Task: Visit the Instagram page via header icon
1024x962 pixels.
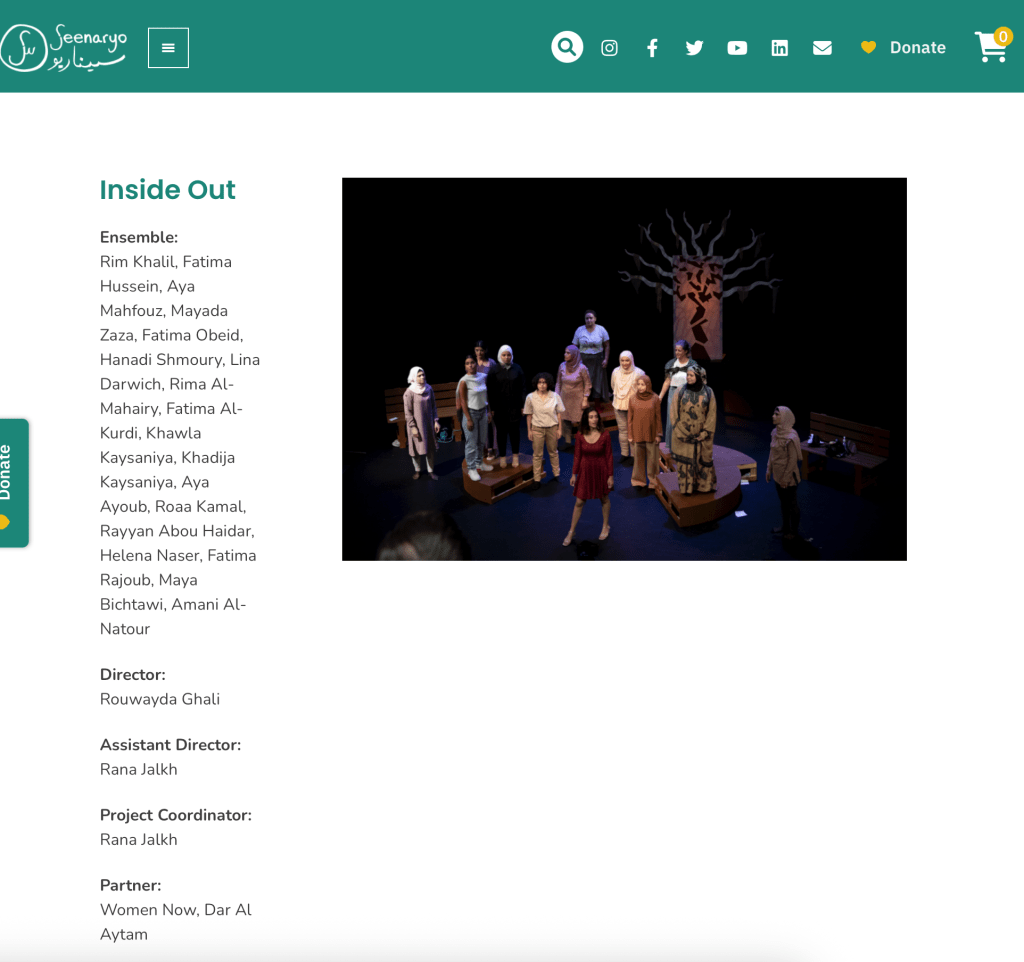Action: [x=609, y=48]
